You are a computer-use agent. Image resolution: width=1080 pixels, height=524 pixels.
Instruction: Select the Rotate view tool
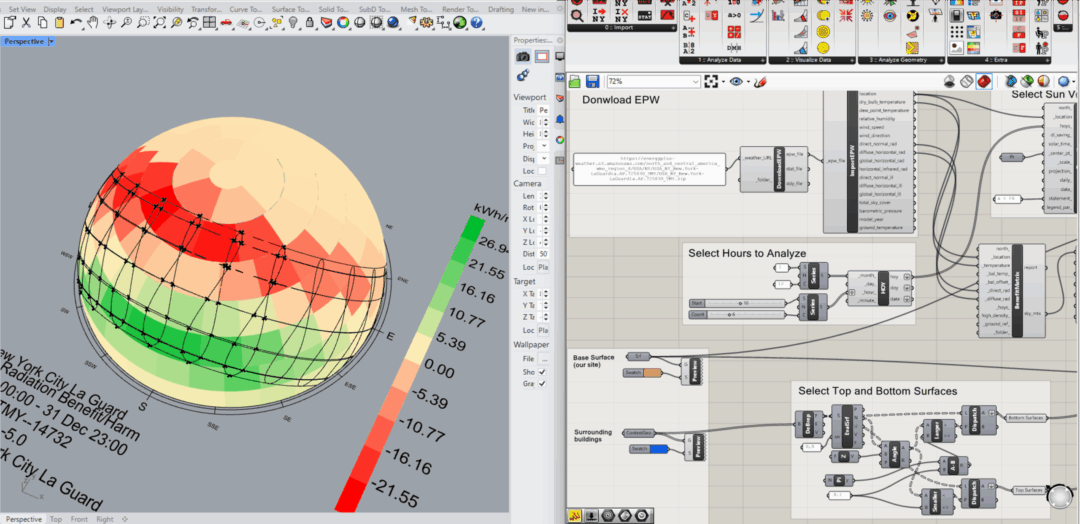(x=110, y=23)
